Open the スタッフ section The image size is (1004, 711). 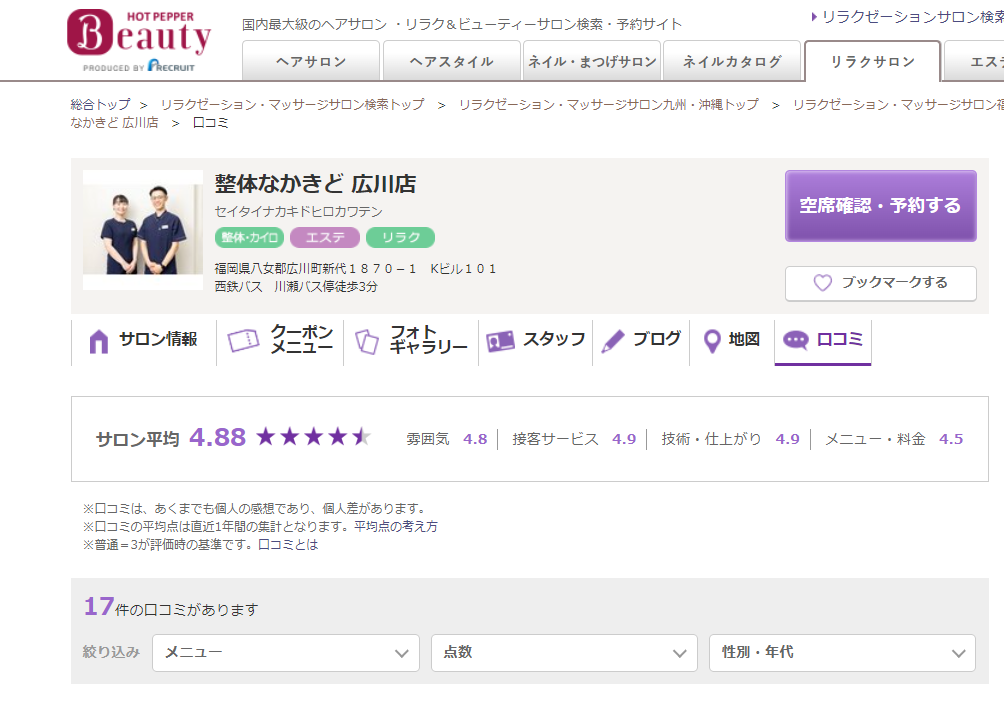535,342
